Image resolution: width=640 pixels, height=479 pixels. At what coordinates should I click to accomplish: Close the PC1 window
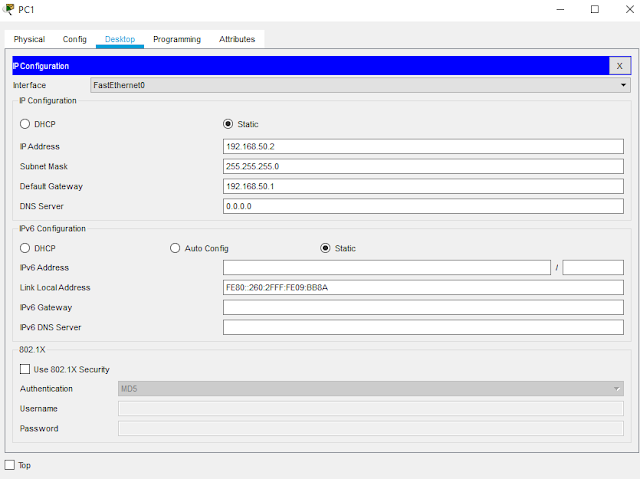(629, 9)
